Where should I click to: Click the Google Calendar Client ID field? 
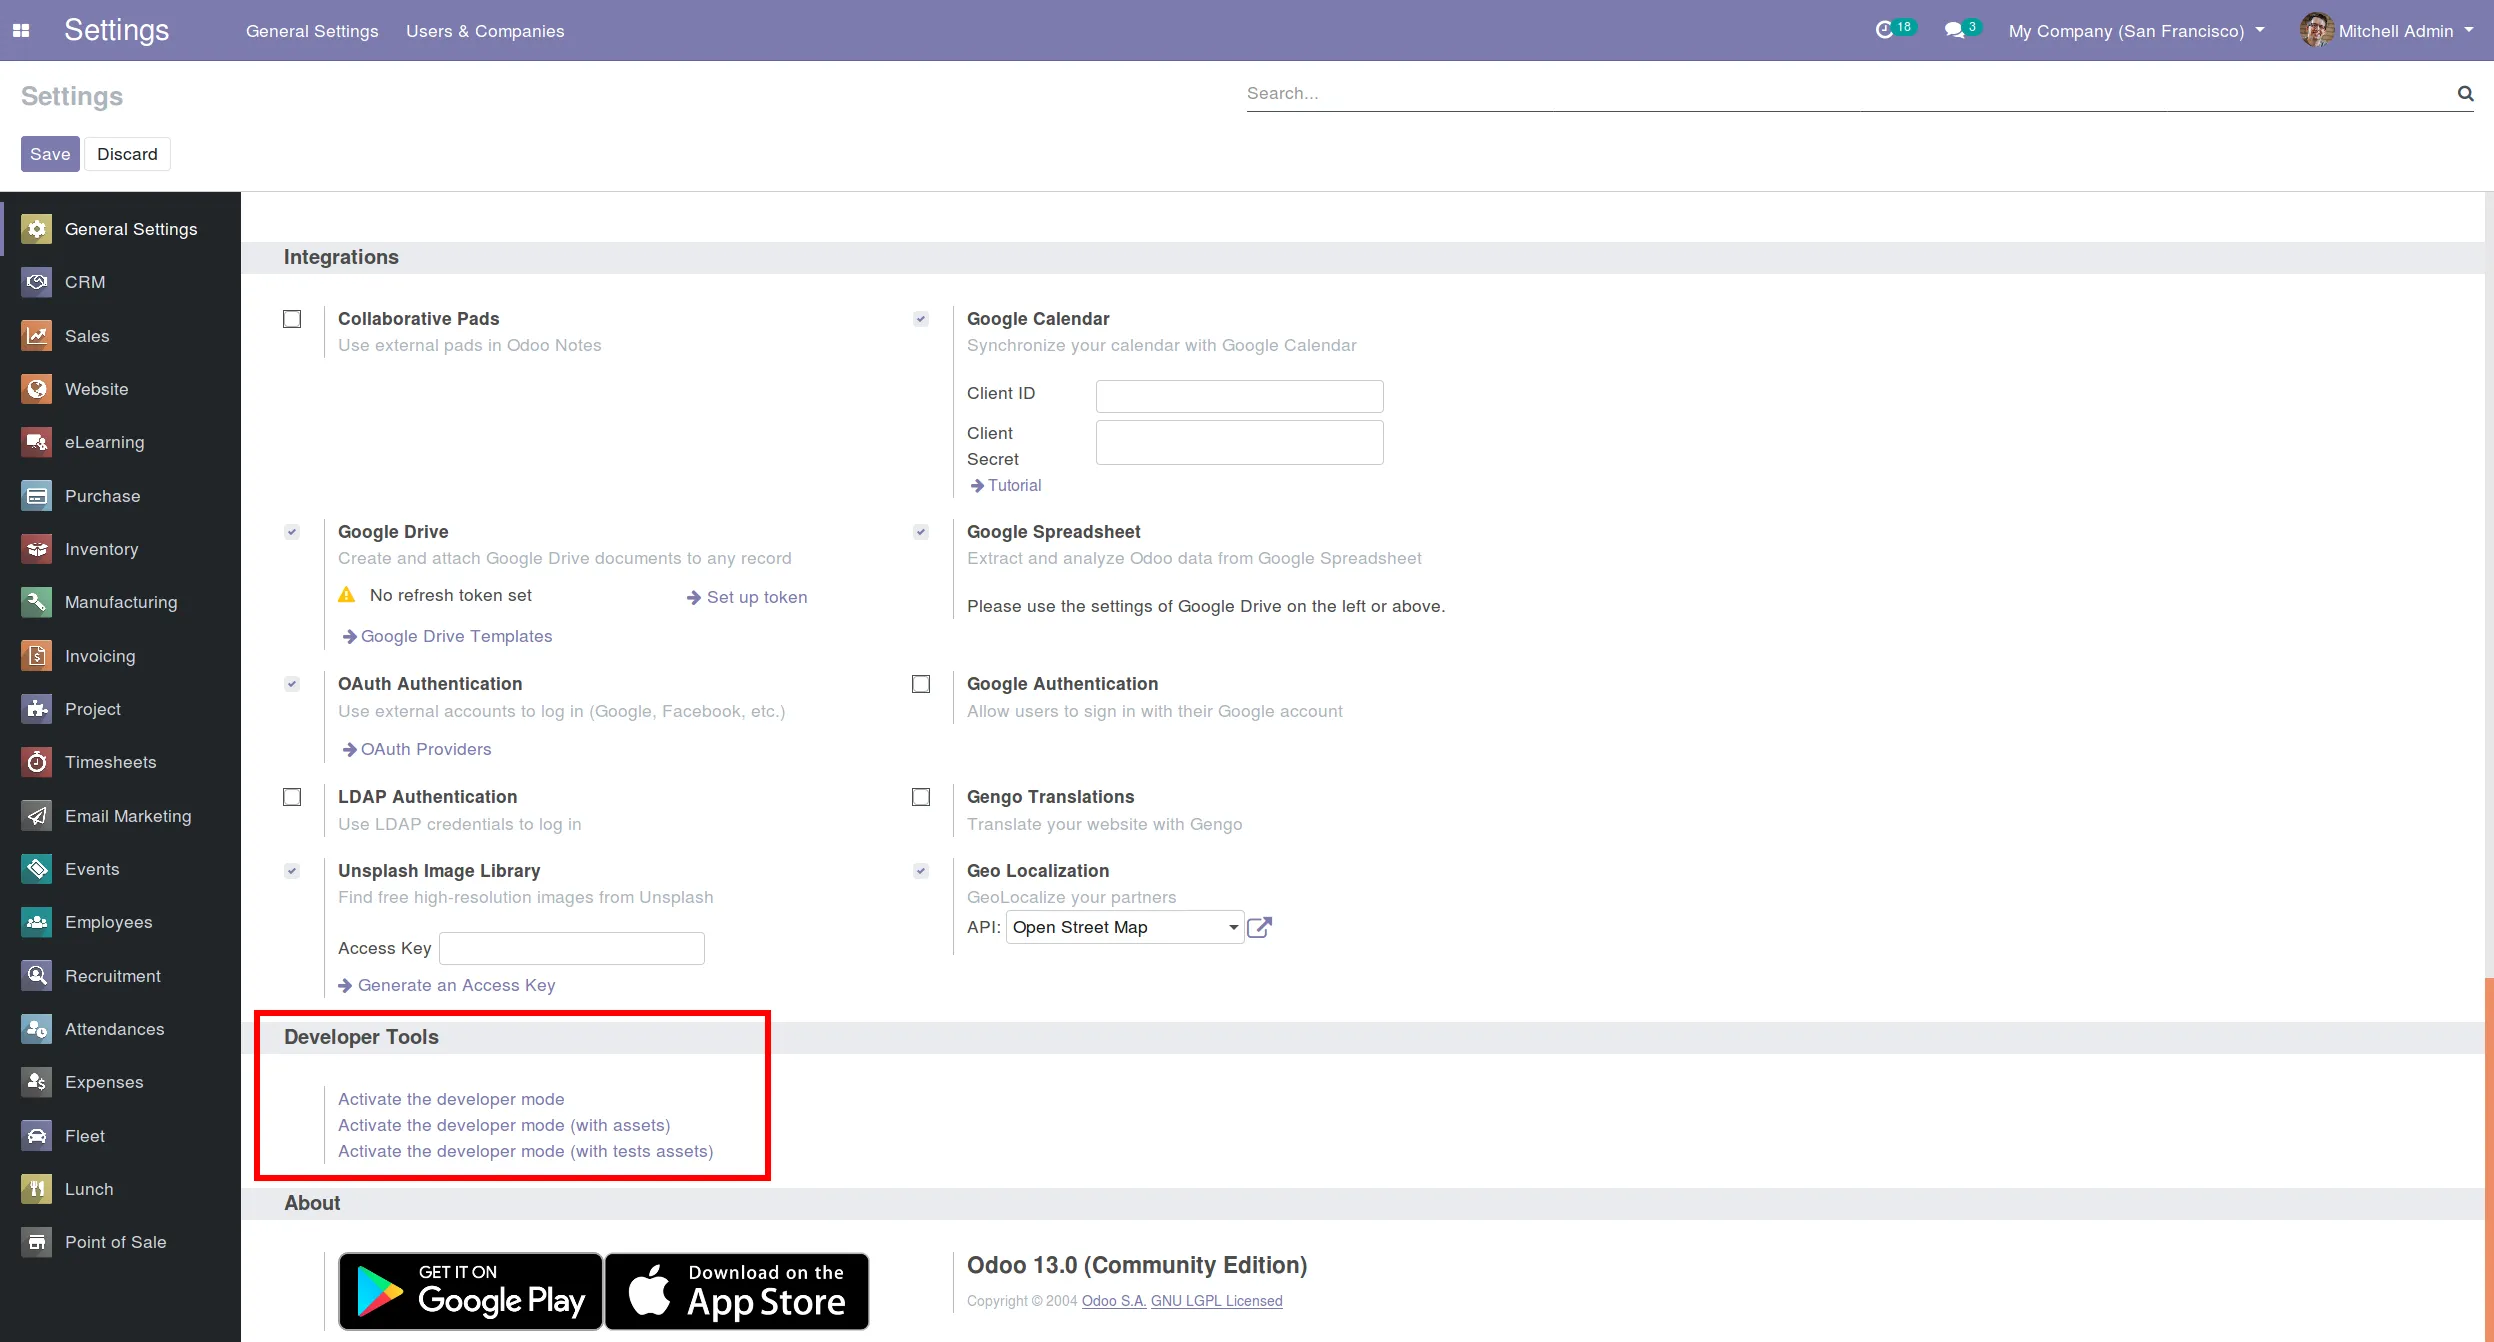pyautogui.click(x=1239, y=396)
